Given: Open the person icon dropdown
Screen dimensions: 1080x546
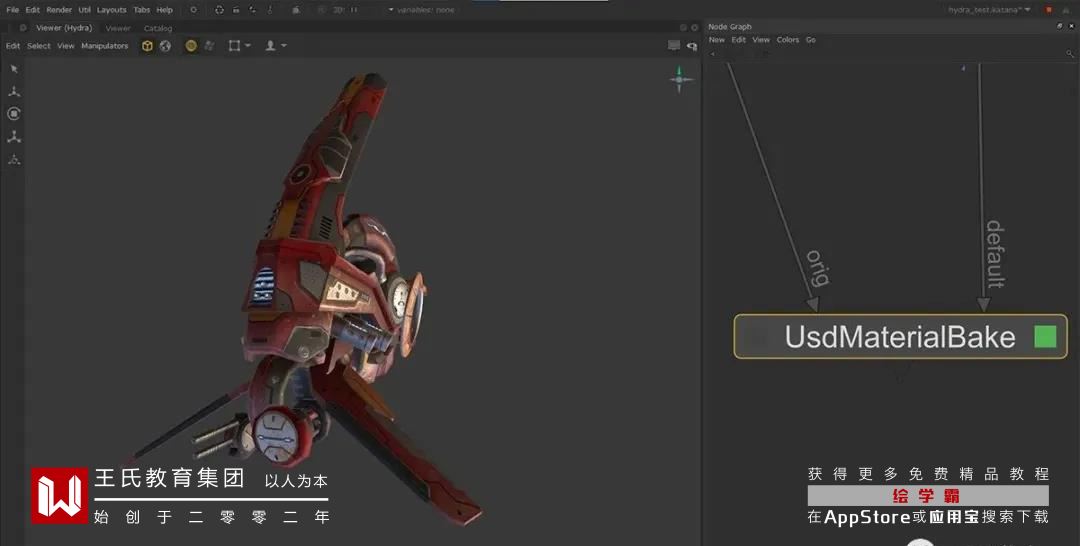Looking at the screenshot, I should 276,46.
